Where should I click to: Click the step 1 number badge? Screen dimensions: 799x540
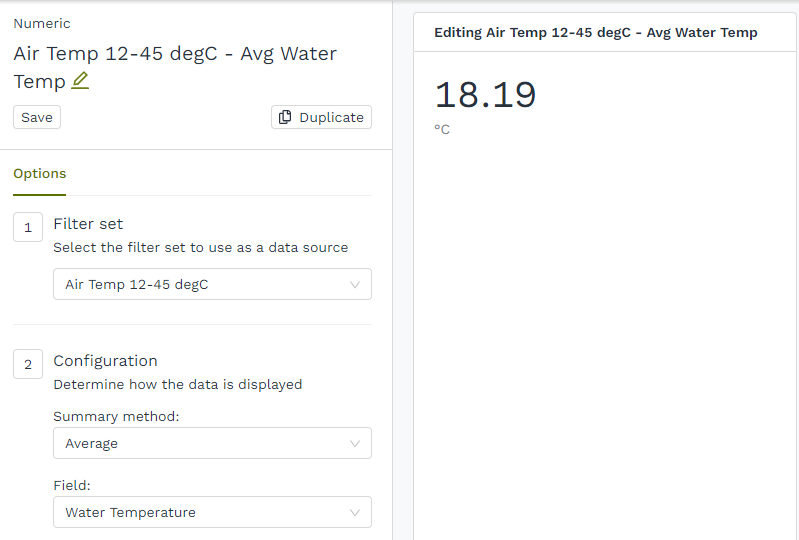pyautogui.click(x=27, y=227)
